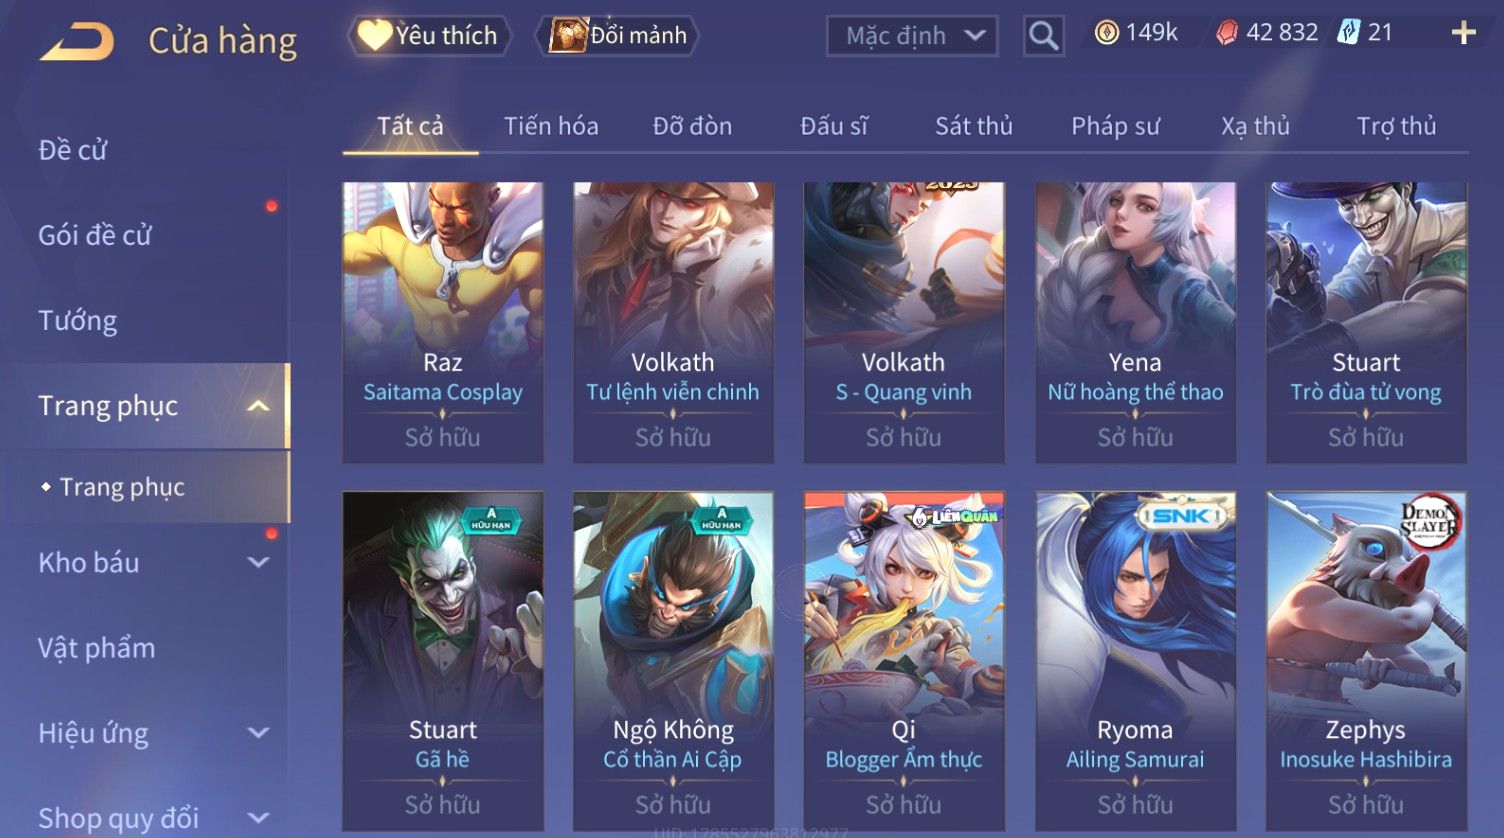The height and width of the screenshot is (838, 1504).
Task: Open the Mặc định sort dropdown
Action: pos(912,36)
